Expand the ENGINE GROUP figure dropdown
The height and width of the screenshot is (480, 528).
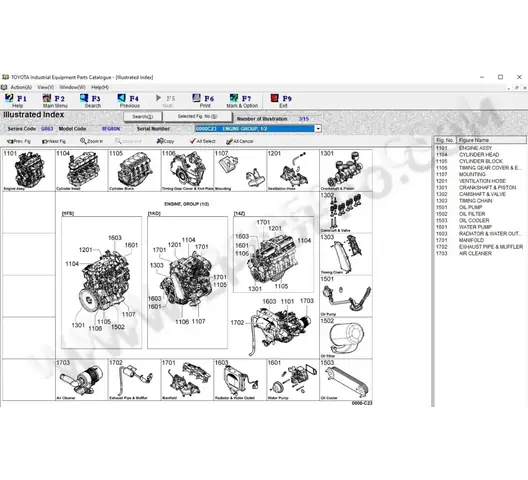(318, 129)
